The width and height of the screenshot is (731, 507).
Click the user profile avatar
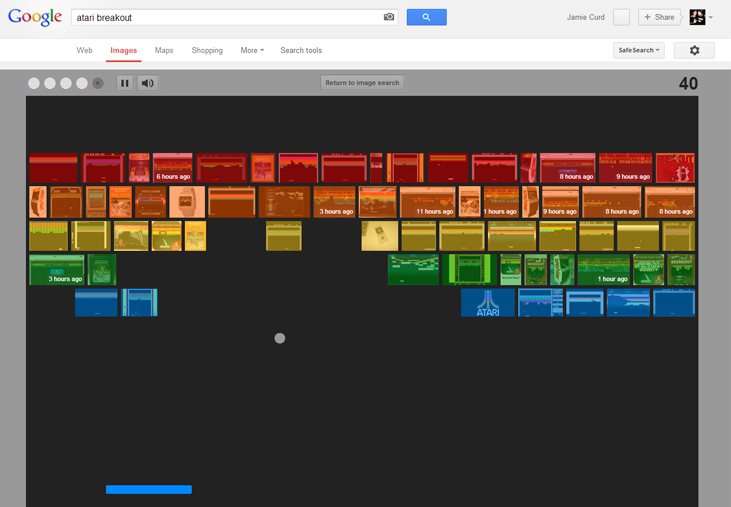697,17
